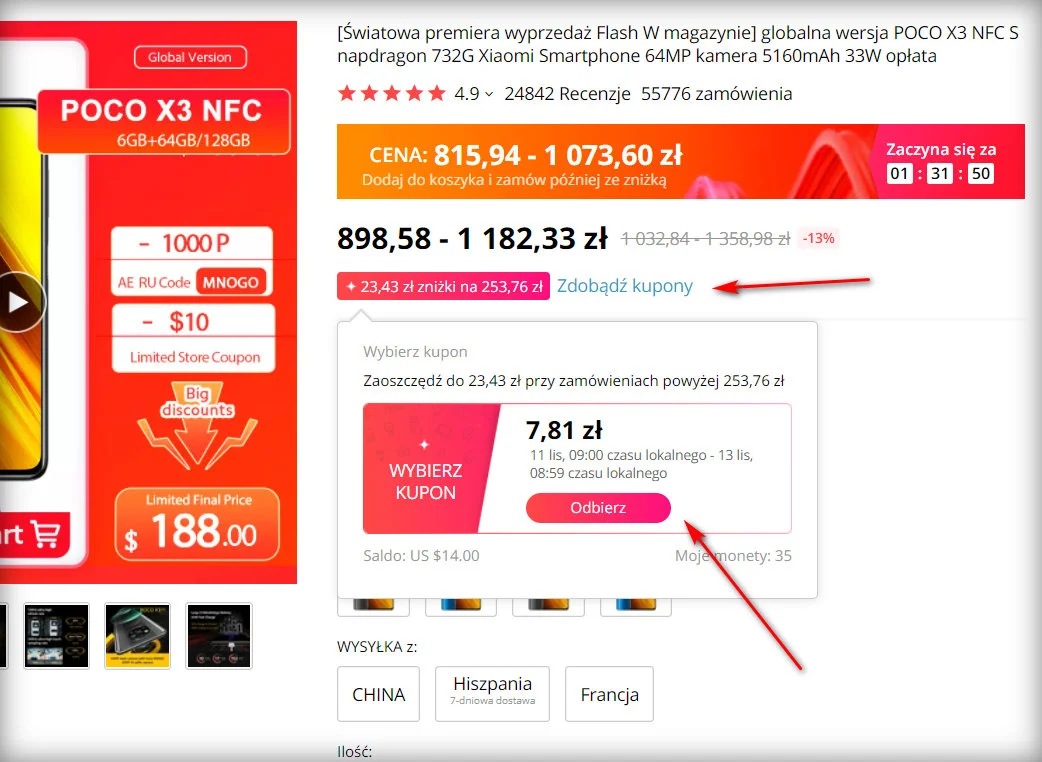
Task: Open the car-features product thumbnail
Action: click(56, 636)
